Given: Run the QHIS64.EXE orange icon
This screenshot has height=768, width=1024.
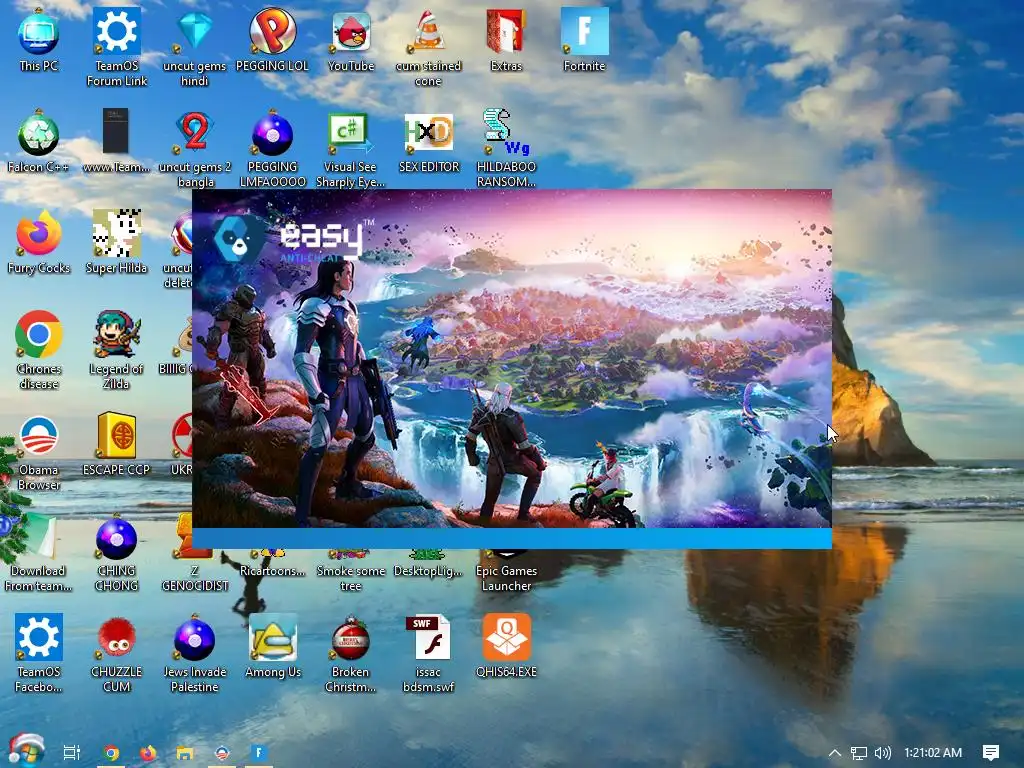Looking at the screenshot, I should [506, 647].
